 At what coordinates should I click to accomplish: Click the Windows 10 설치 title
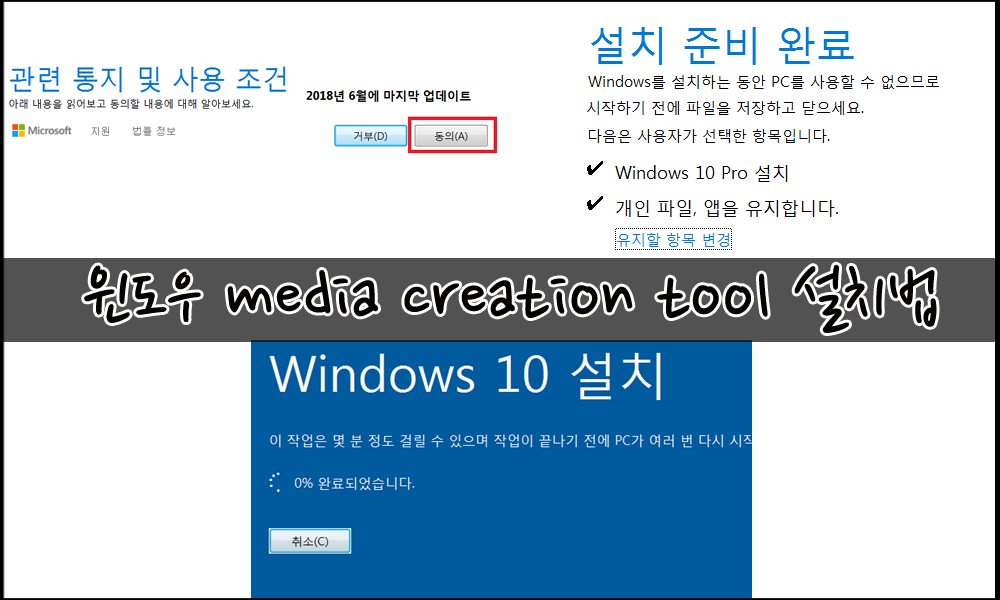[468, 374]
